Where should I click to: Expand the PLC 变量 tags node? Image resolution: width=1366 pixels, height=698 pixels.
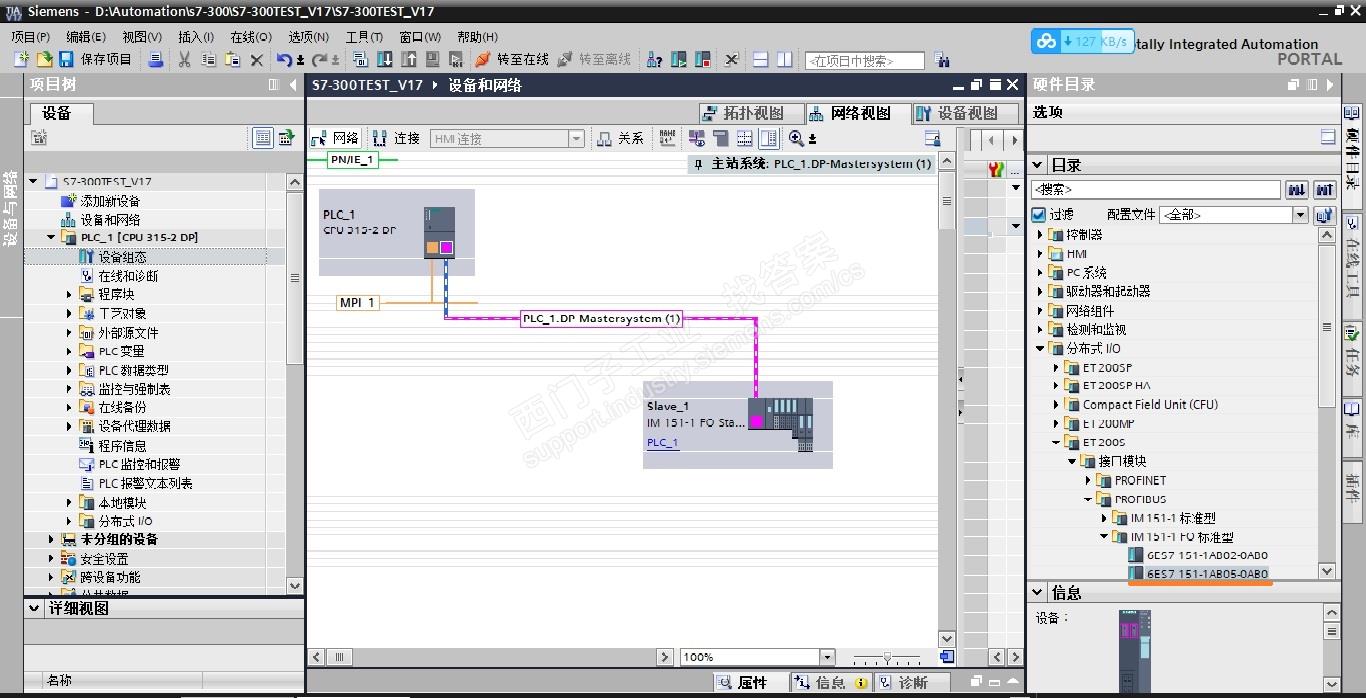70,352
